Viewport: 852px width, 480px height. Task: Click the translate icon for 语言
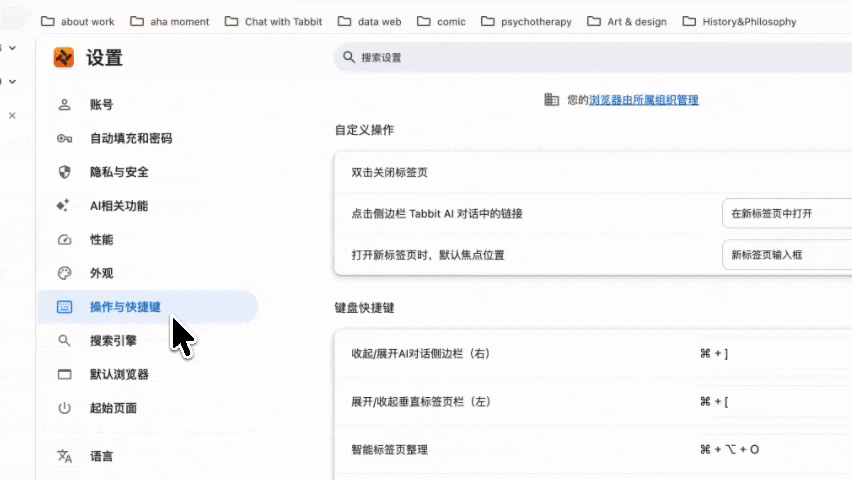pyautogui.click(x=64, y=456)
